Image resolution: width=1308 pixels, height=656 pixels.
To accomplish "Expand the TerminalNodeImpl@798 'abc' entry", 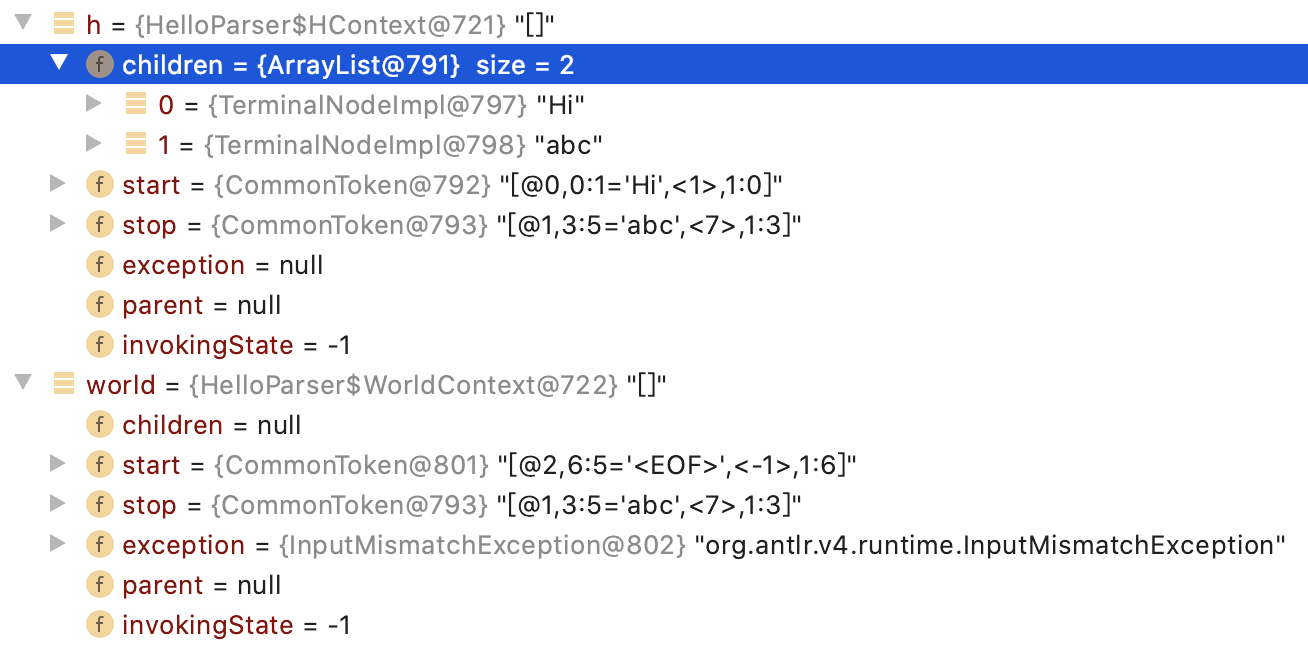I will click(x=93, y=144).
